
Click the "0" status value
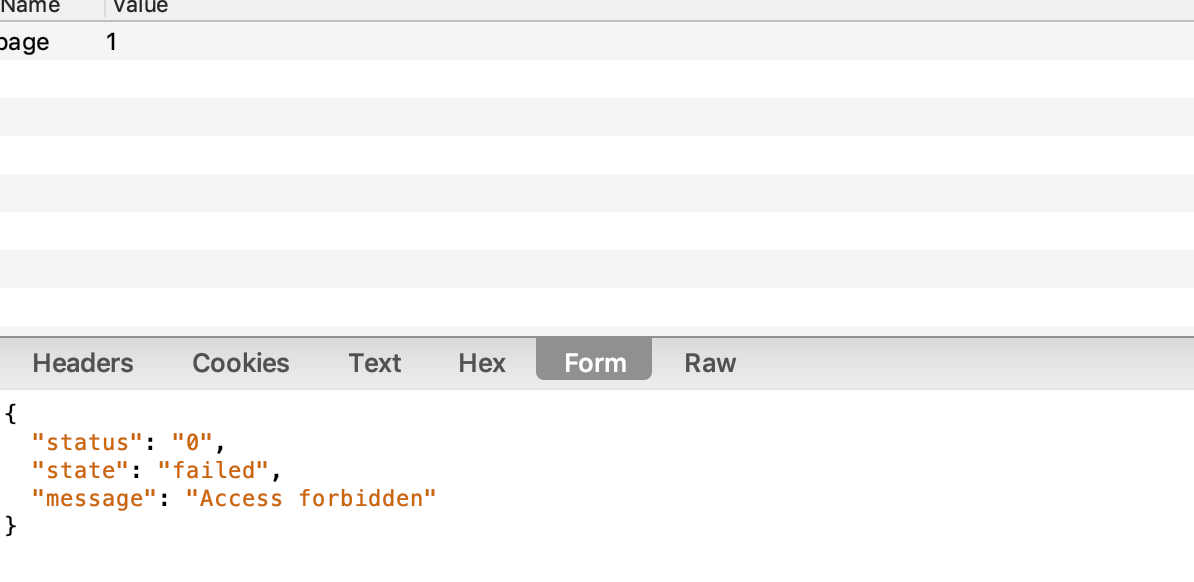point(191,443)
